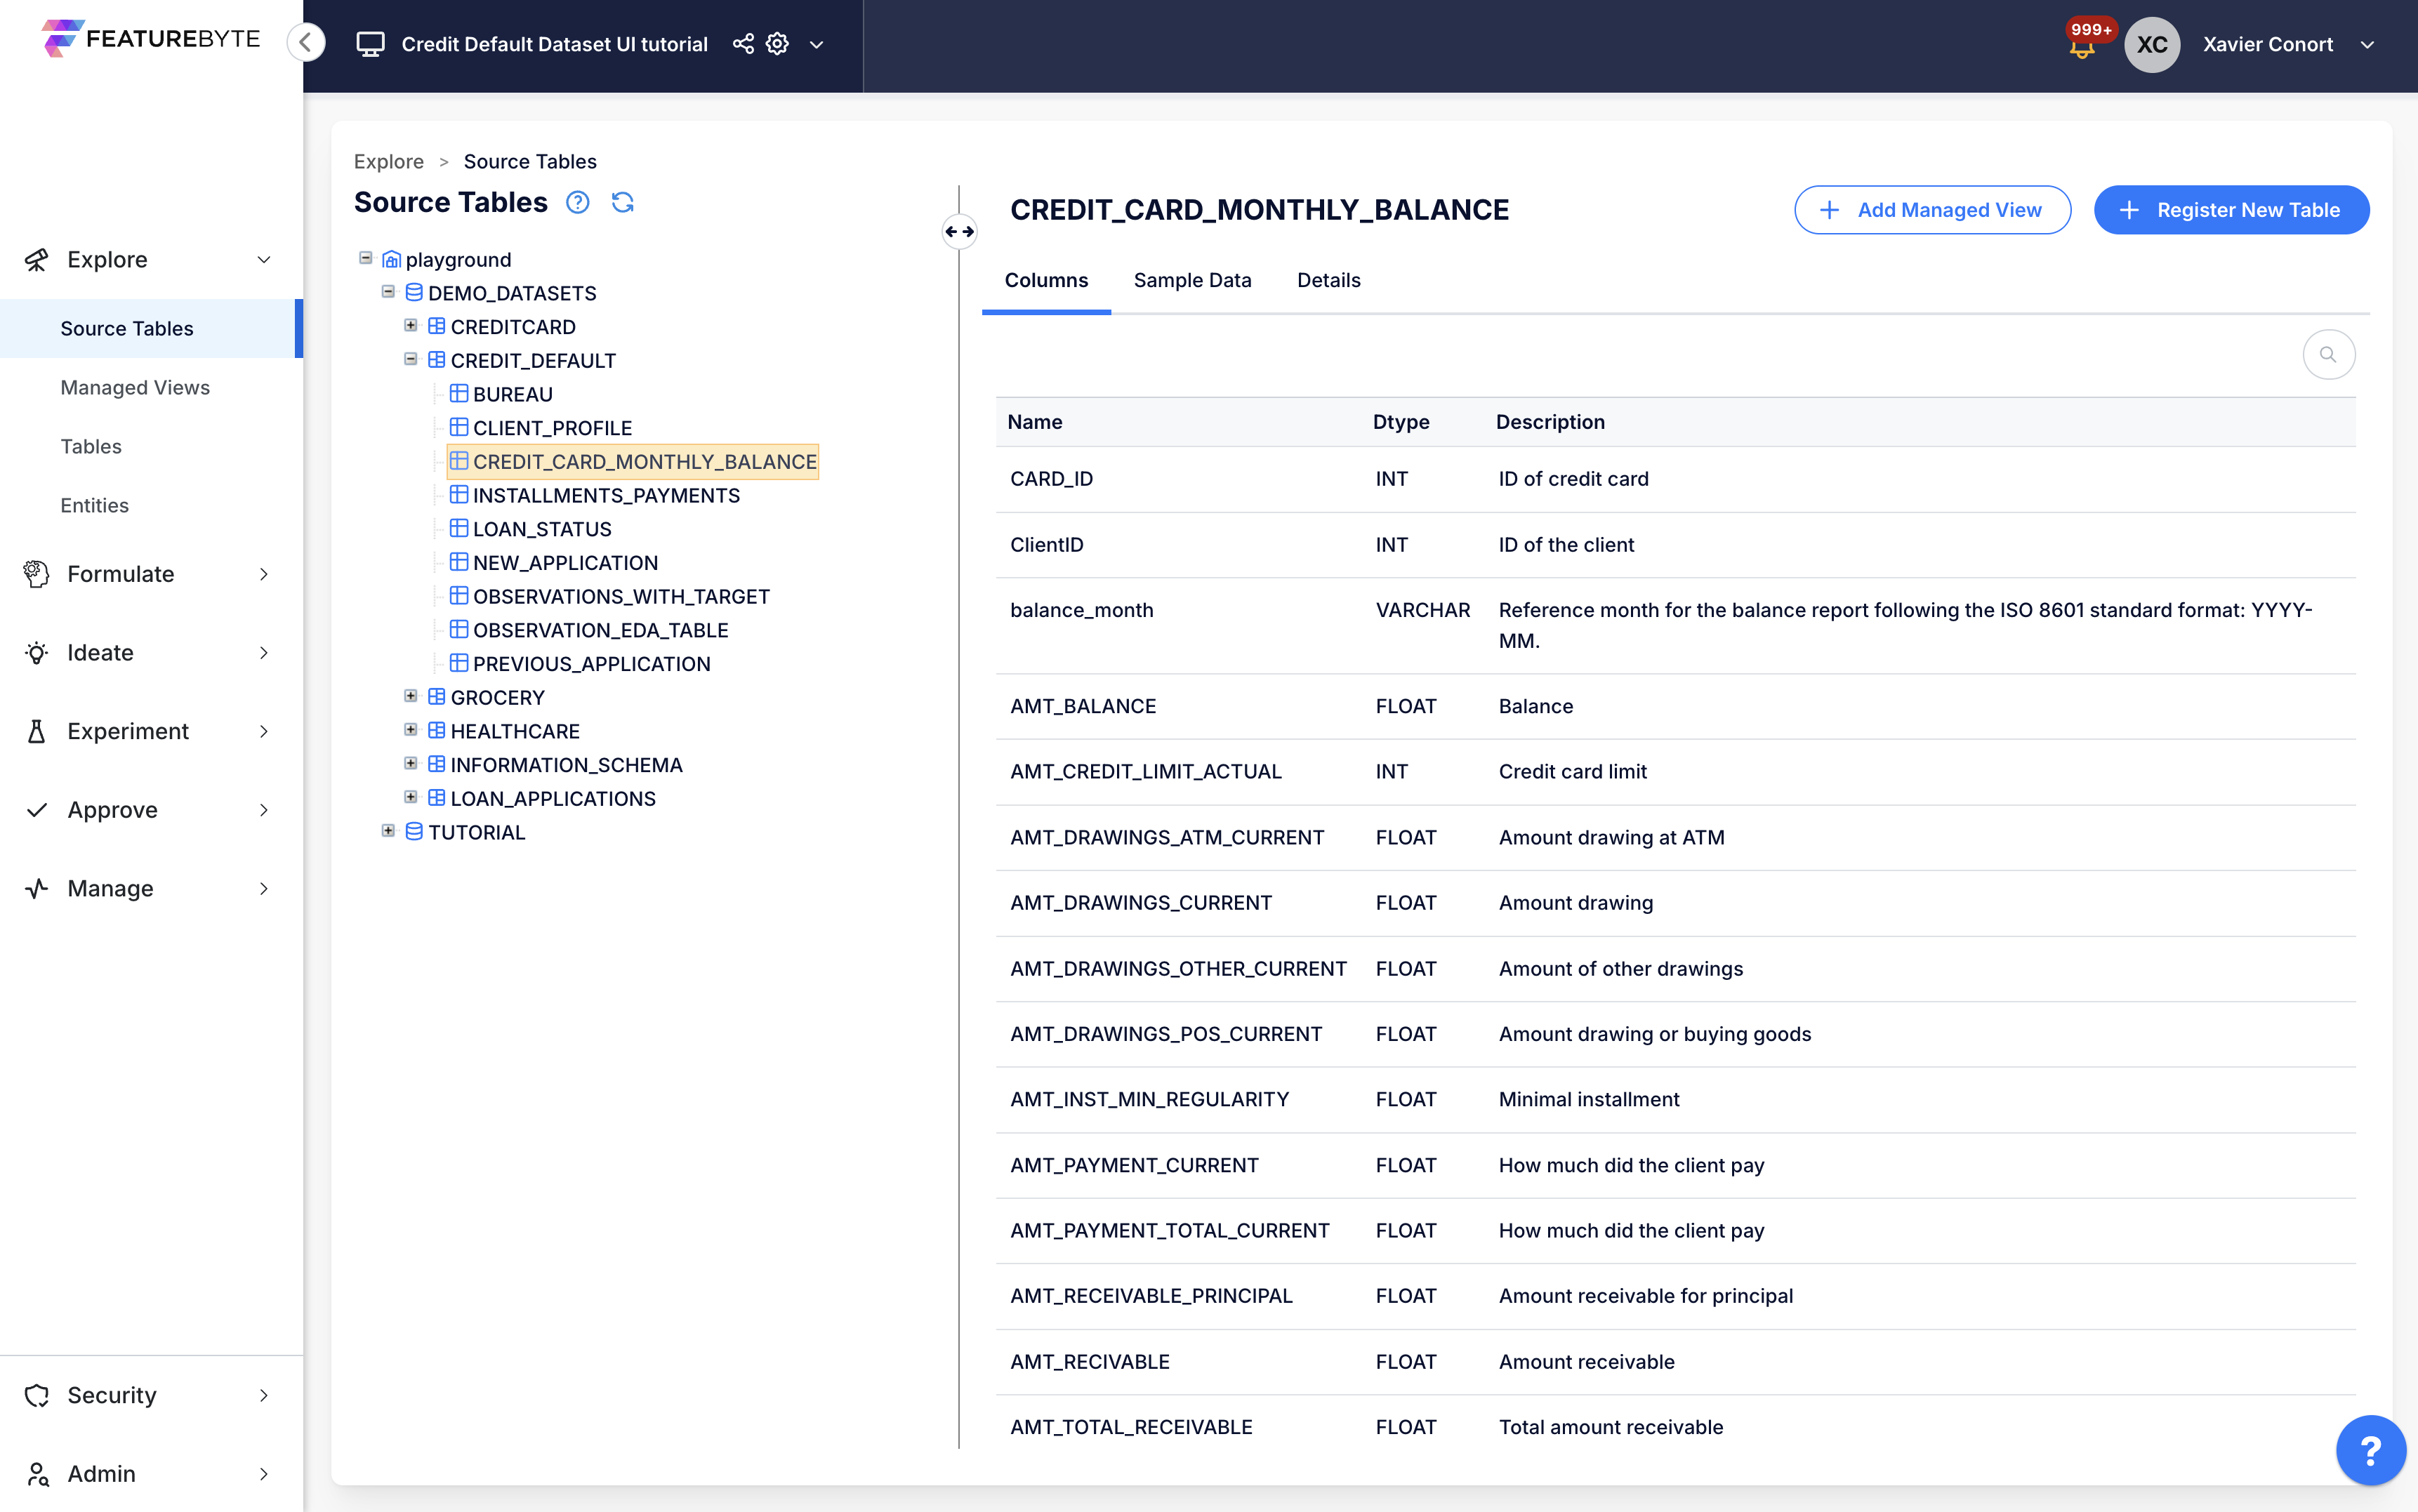The image size is (2418, 1512).
Task: Open the Source Tables help icon
Action: [578, 203]
